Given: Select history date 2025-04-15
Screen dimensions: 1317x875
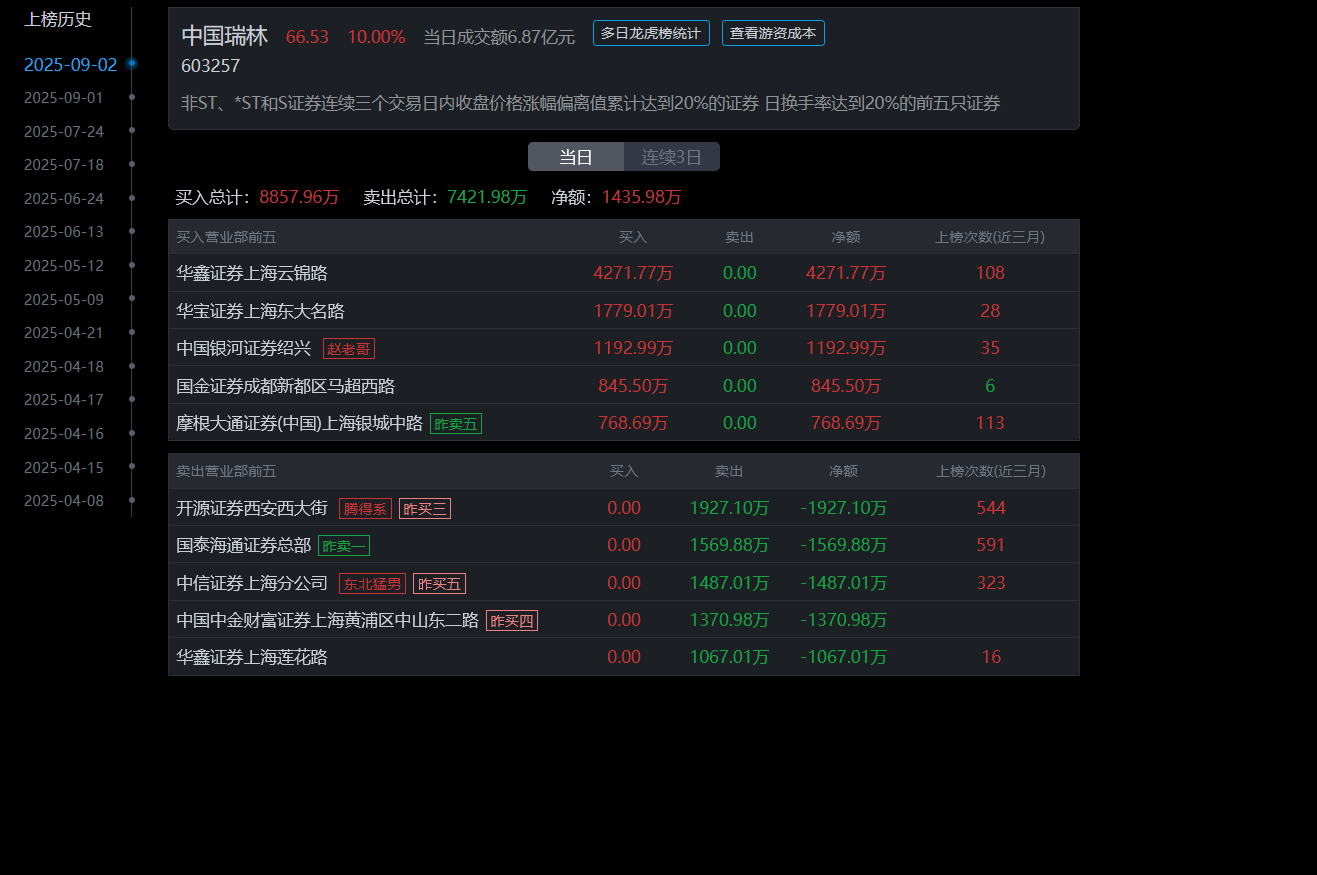Looking at the screenshot, I should pyautogui.click(x=63, y=468).
